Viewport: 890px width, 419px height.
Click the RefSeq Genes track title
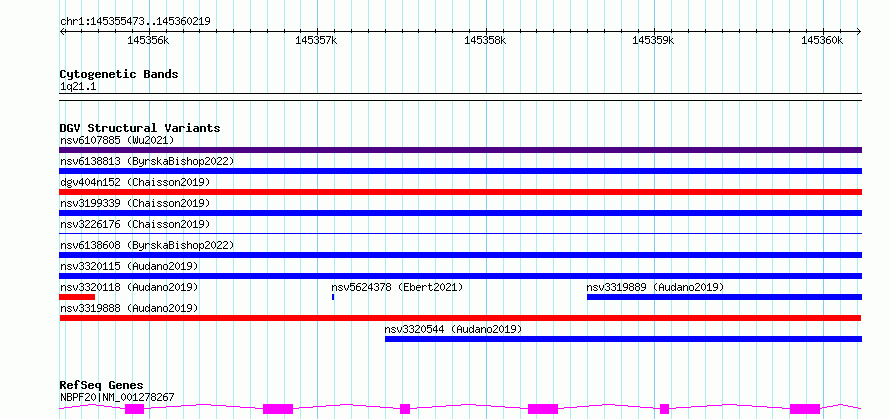point(101,386)
